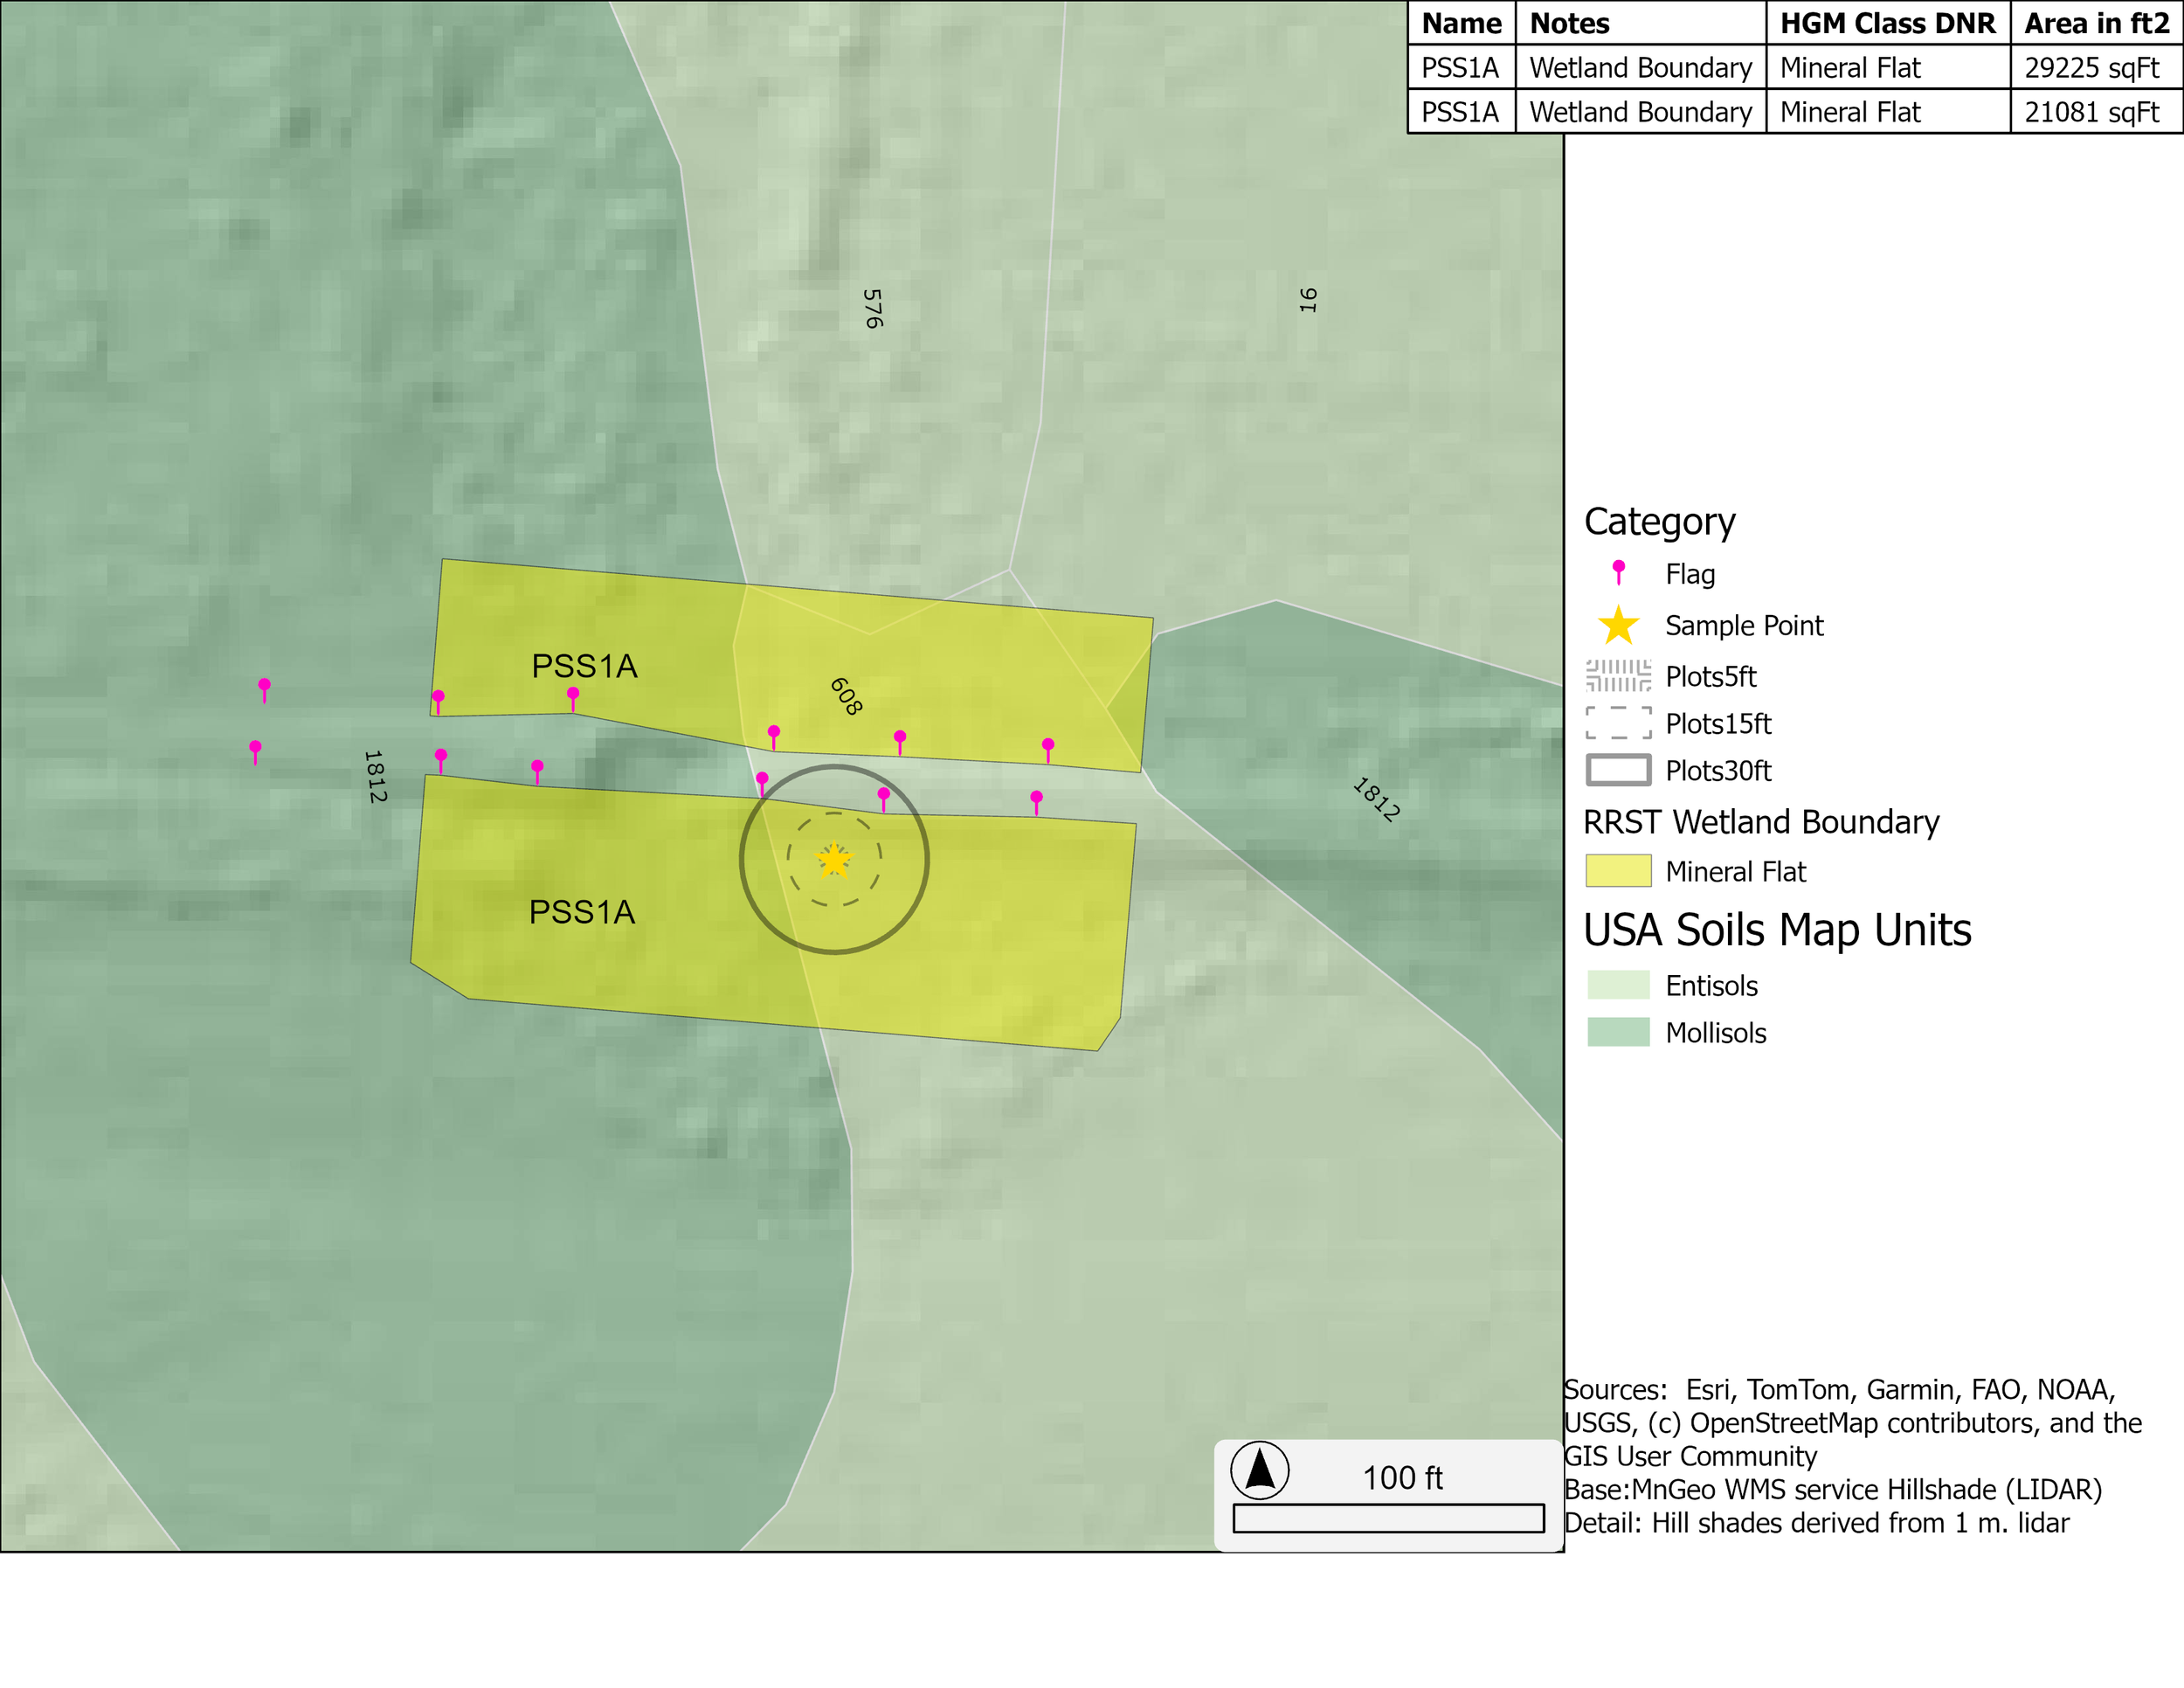Click the Area in ft2 column header

(2096, 23)
